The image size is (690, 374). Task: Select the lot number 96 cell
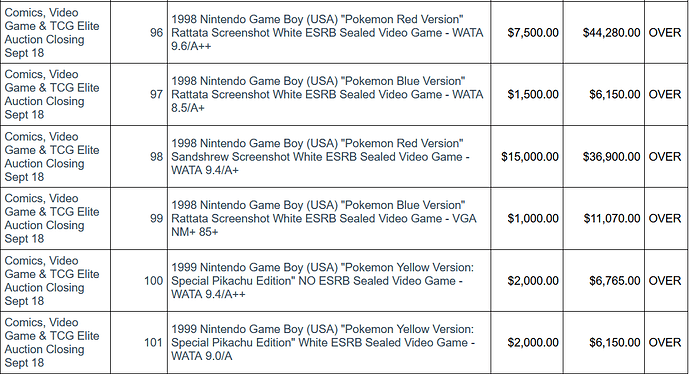point(139,33)
